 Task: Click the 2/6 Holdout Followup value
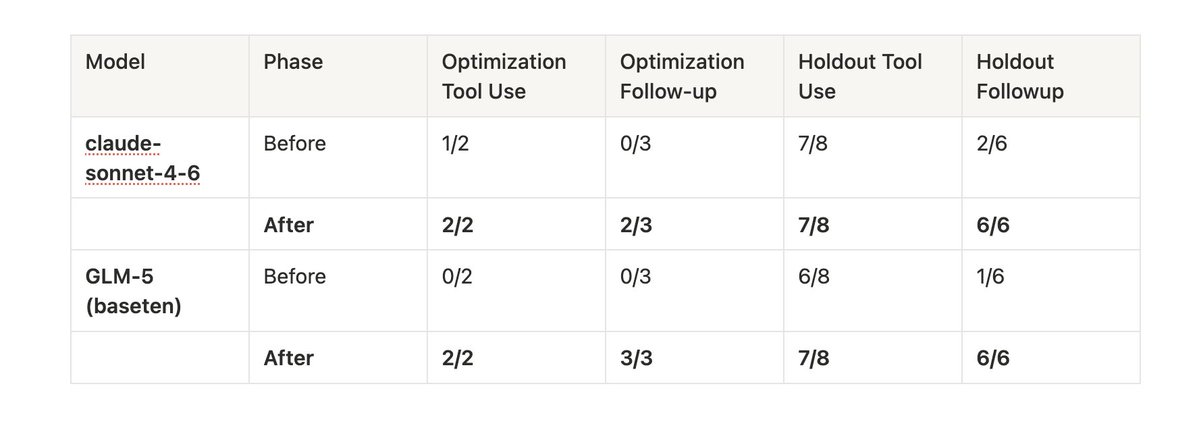tap(992, 144)
